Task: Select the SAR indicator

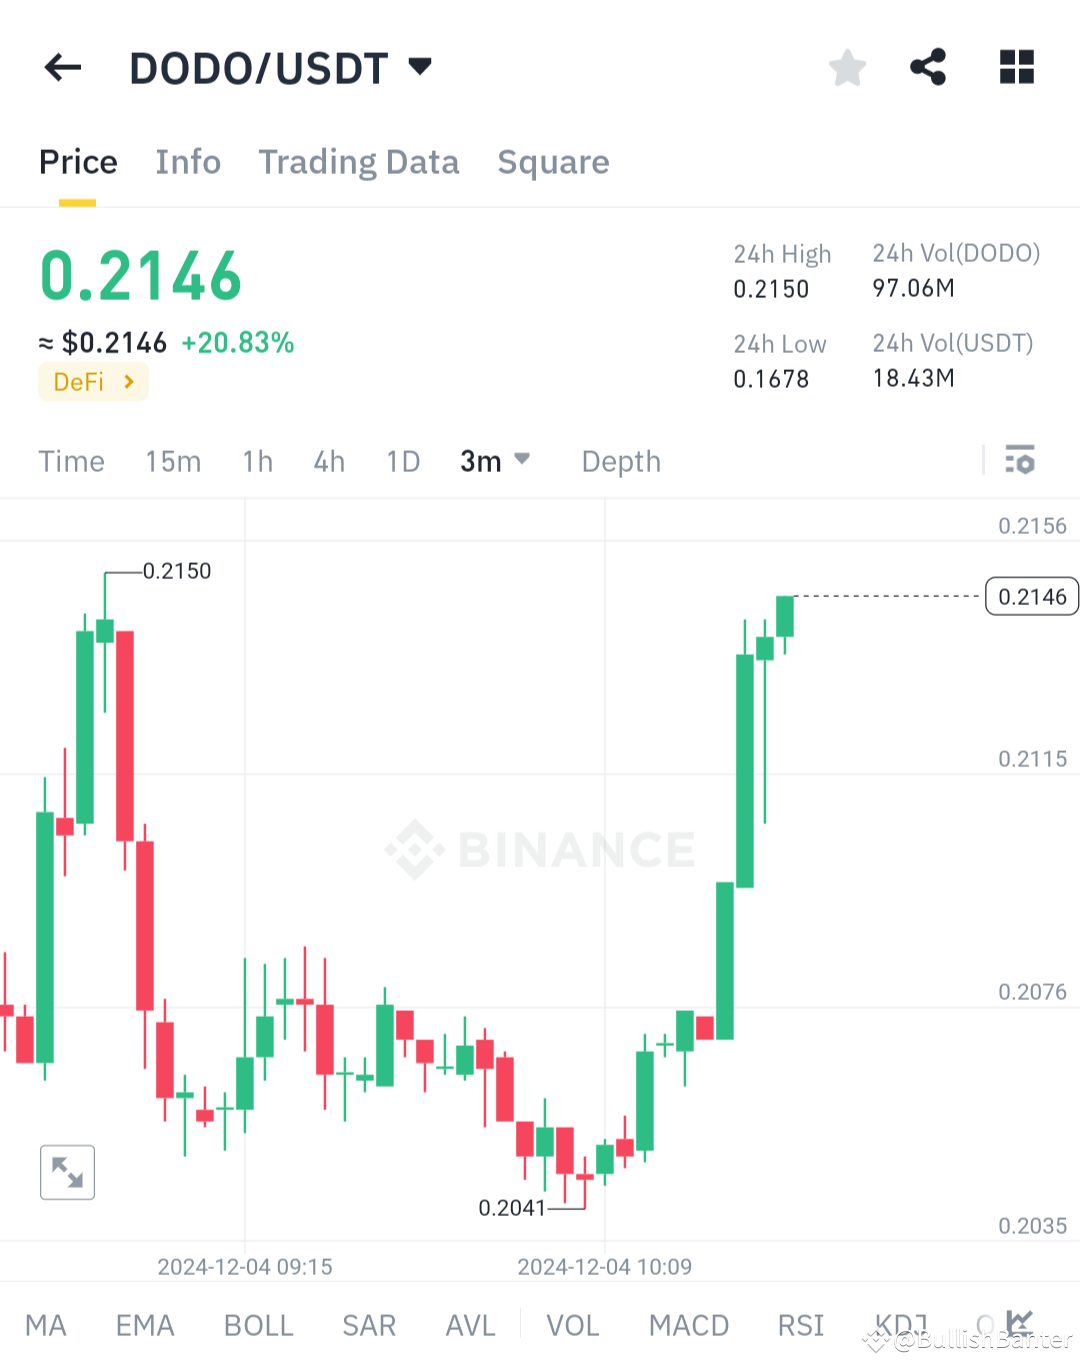Action: tap(368, 1325)
